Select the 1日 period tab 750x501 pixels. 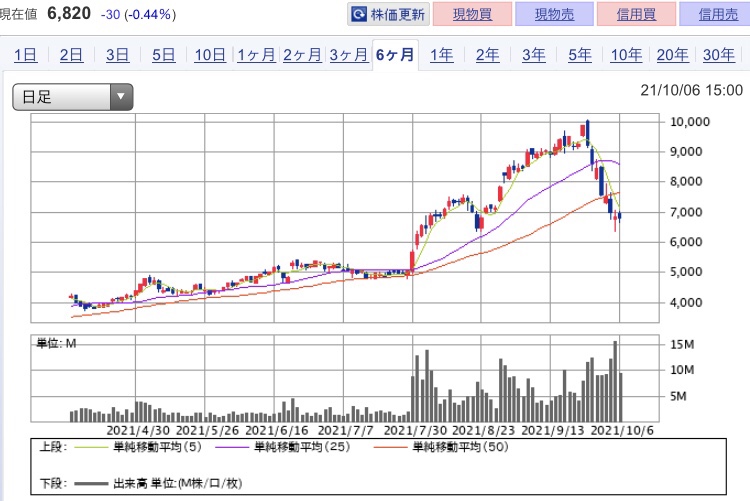[25, 55]
